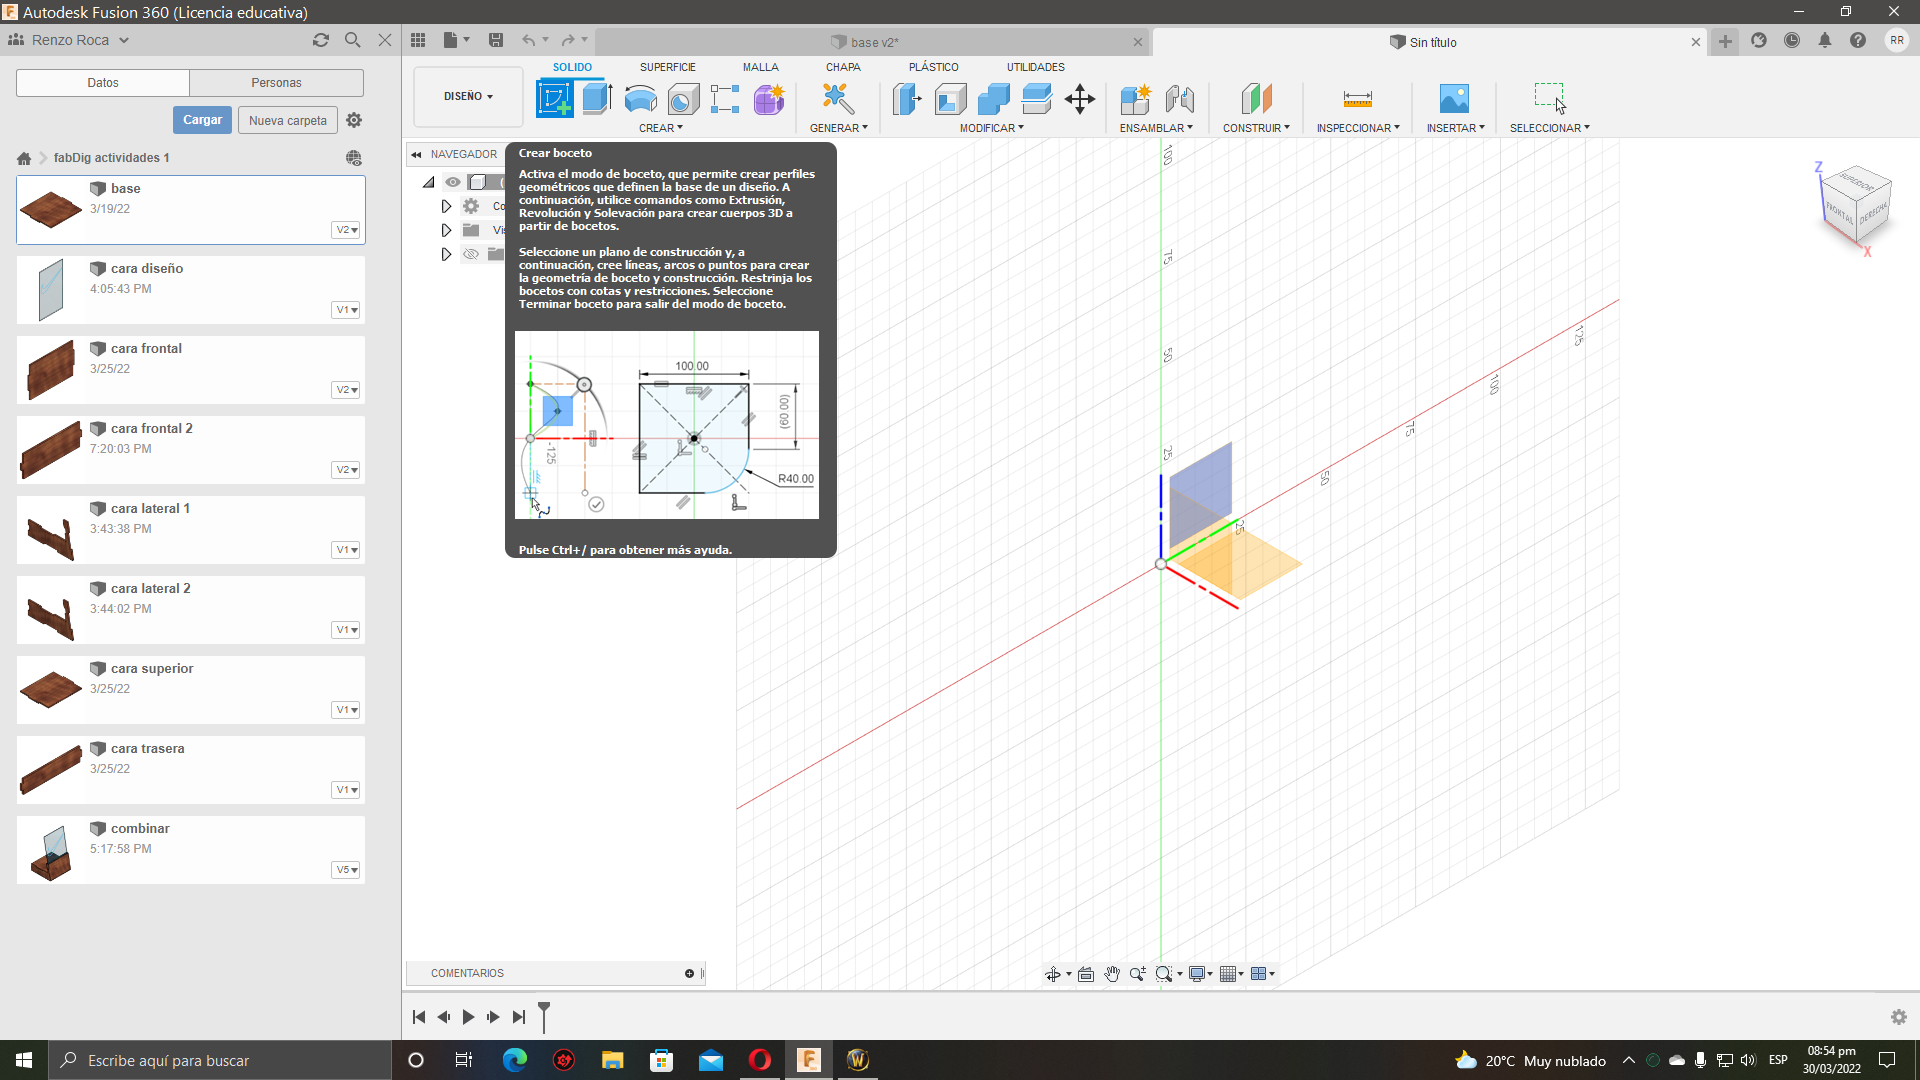Screen dimensions: 1920x1080
Task: Click the Revolve tool icon
Action: 640,99
